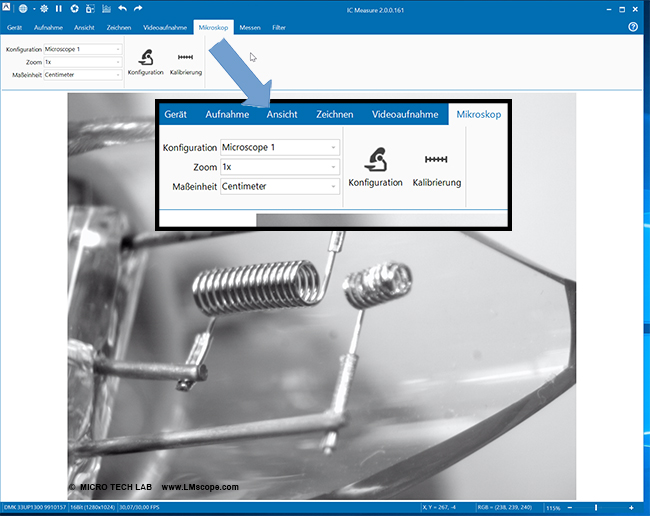Switch to the Videoaufnahme tab
This screenshot has width=650, height=516.
point(163,27)
